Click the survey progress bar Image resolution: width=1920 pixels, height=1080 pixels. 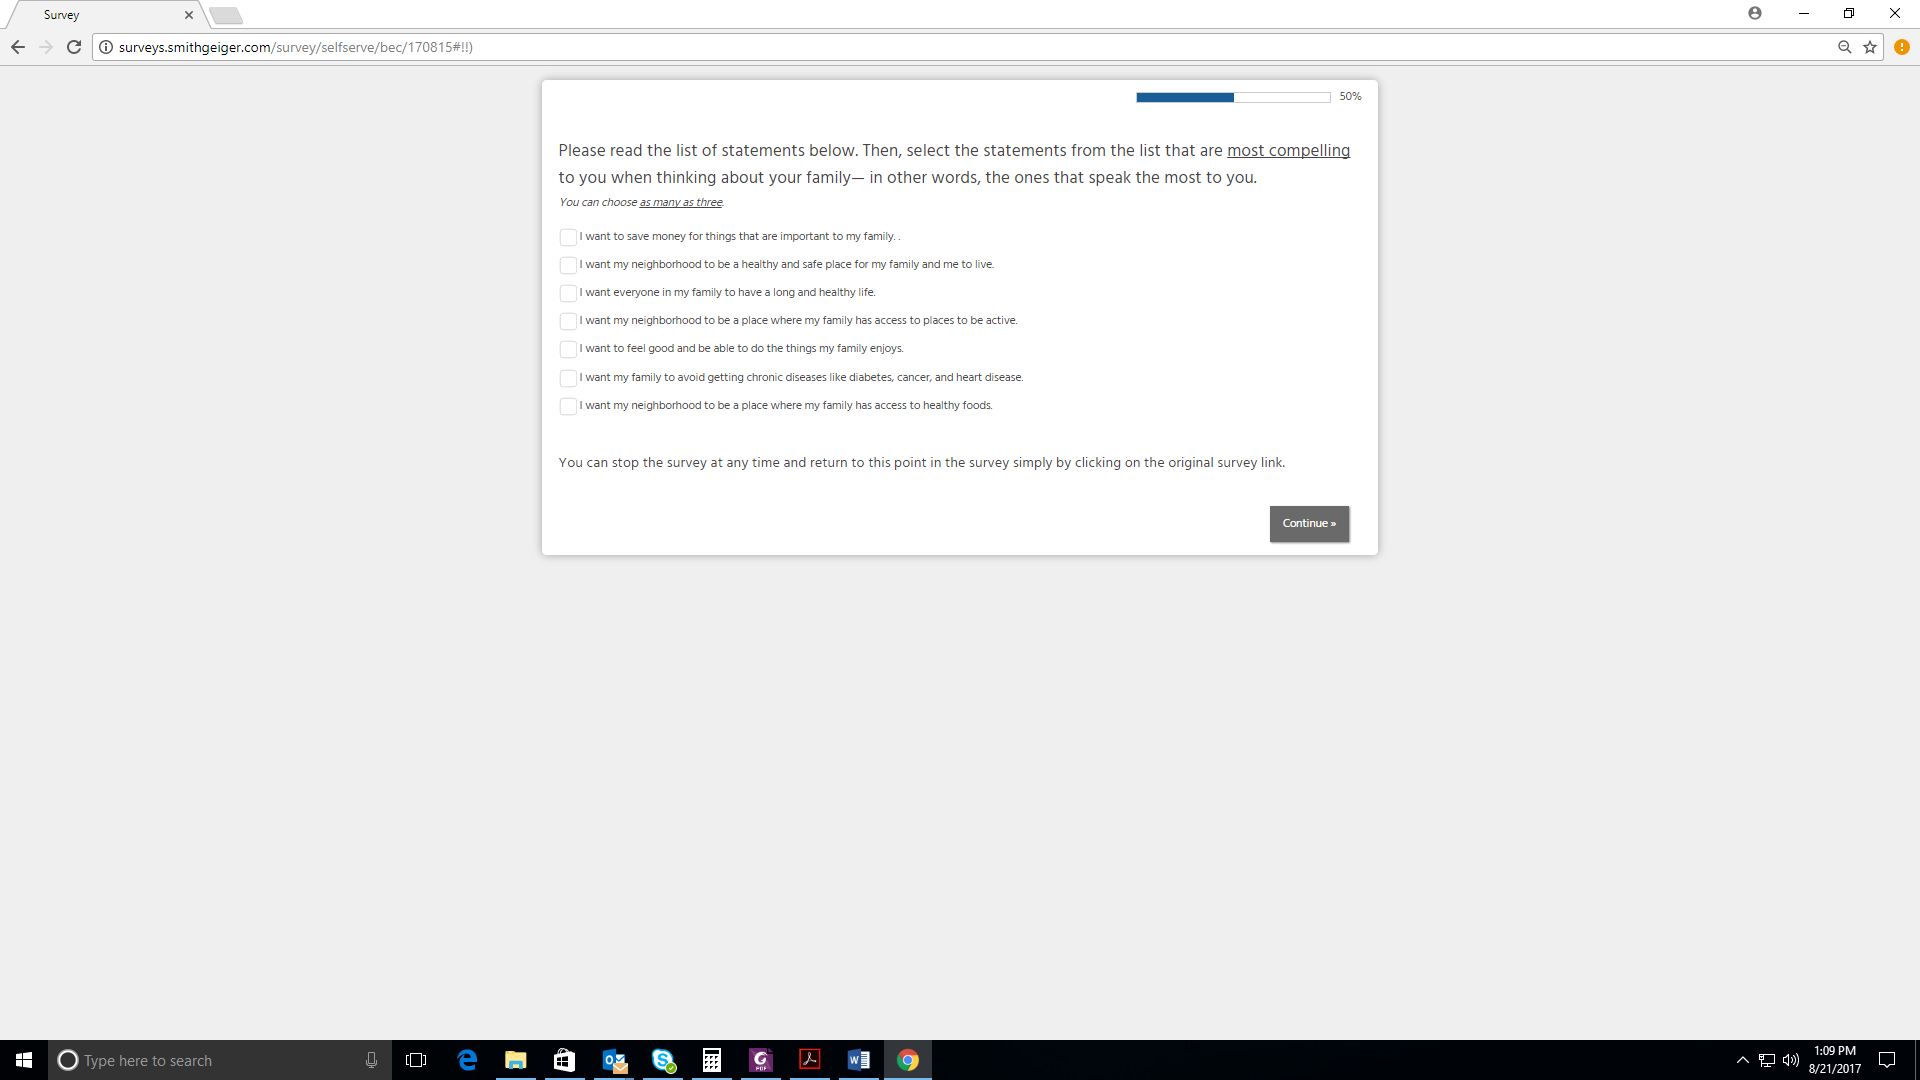[x=1232, y=97]
